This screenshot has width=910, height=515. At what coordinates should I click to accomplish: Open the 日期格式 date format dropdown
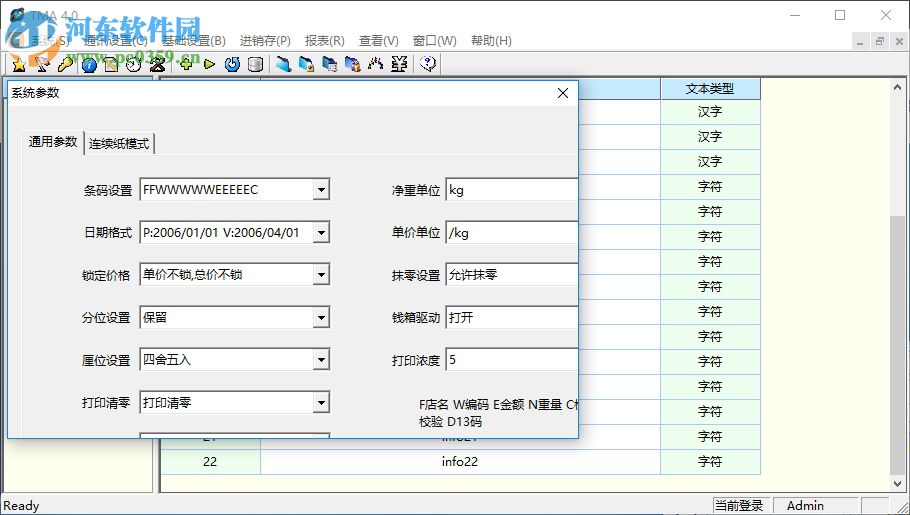coord(321,233)
